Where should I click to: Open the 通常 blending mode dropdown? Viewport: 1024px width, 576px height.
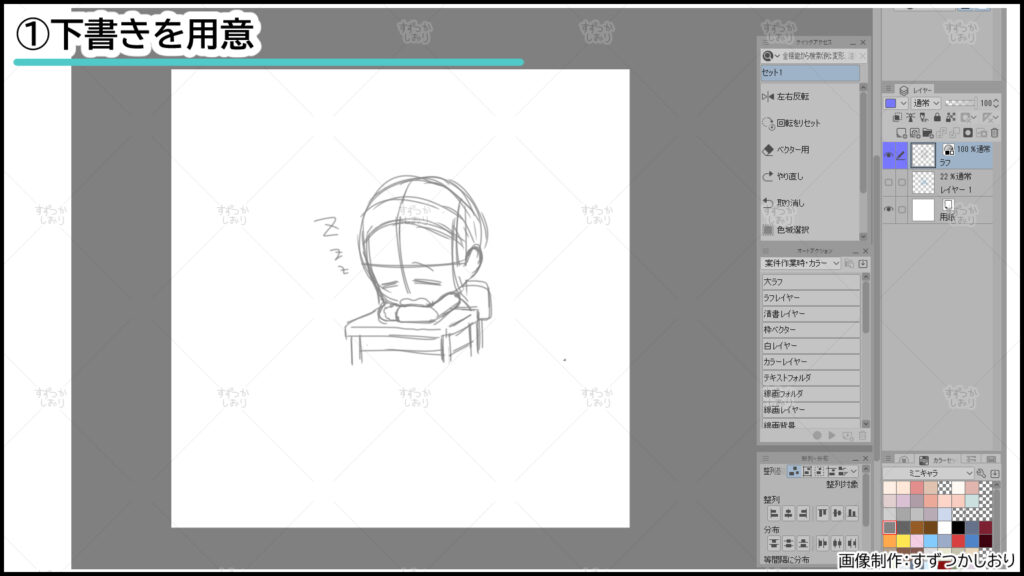pyautogui.click(x=926, y=103)
